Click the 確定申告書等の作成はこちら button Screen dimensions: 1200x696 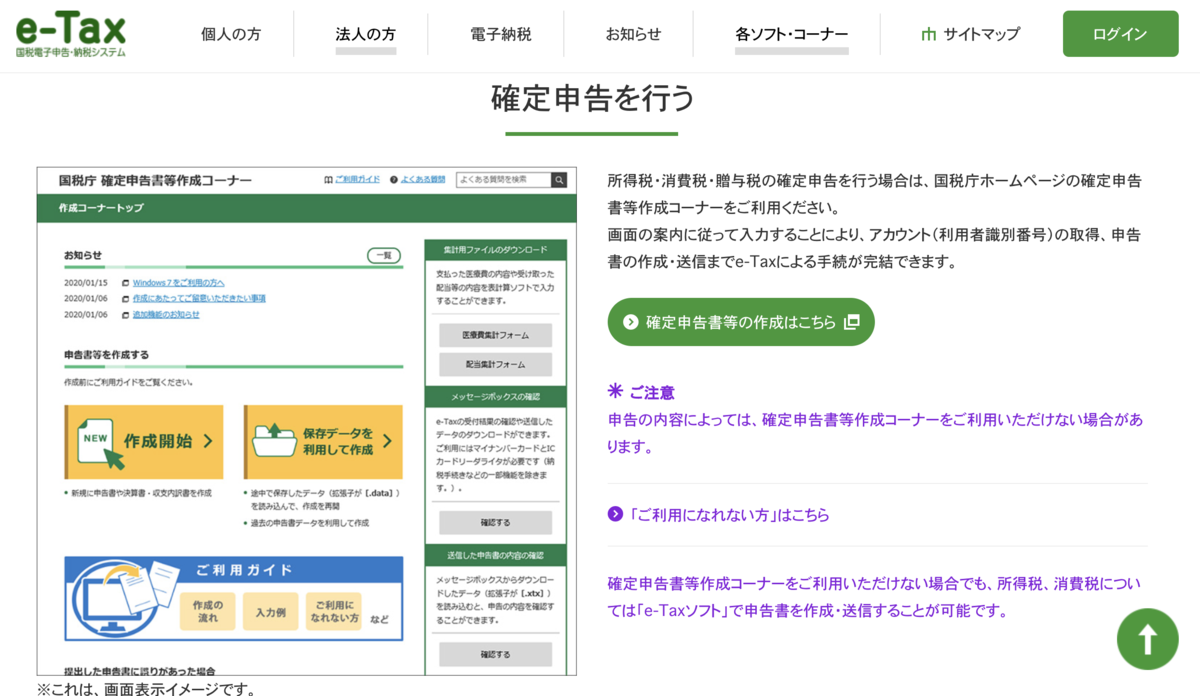(x=741, y=322)
